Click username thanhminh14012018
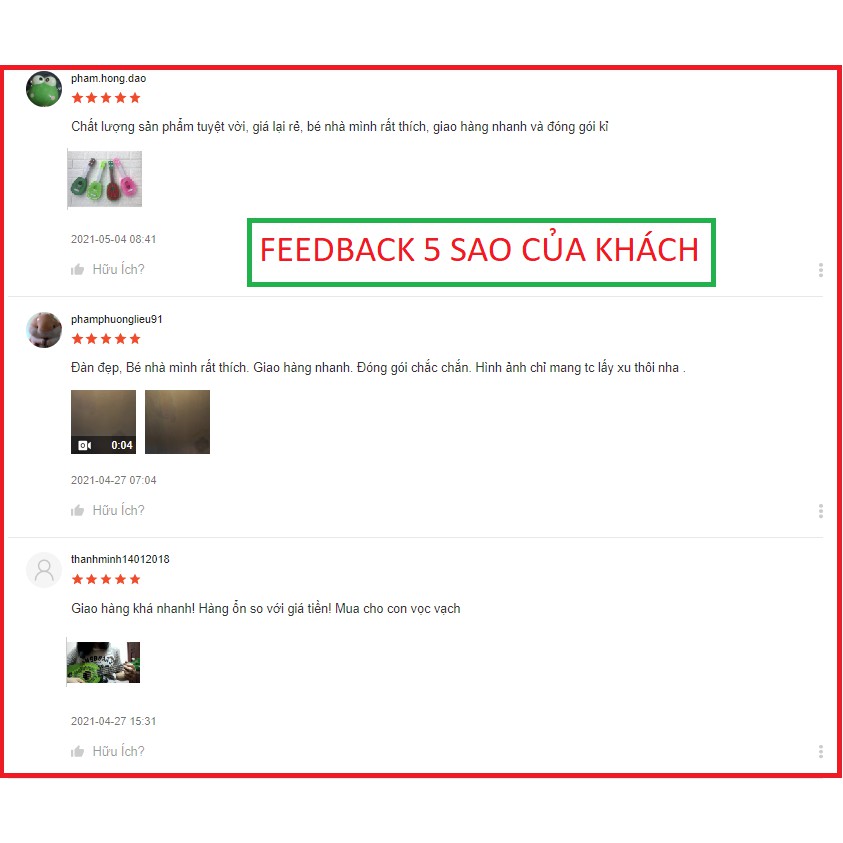The image size is (843, 843). tap(120, 559)
